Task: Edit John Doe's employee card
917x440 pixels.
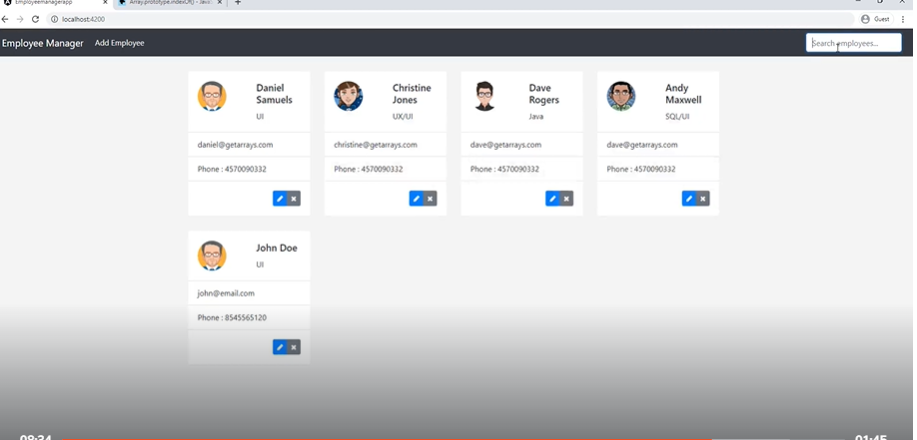Action: point(279,347)
